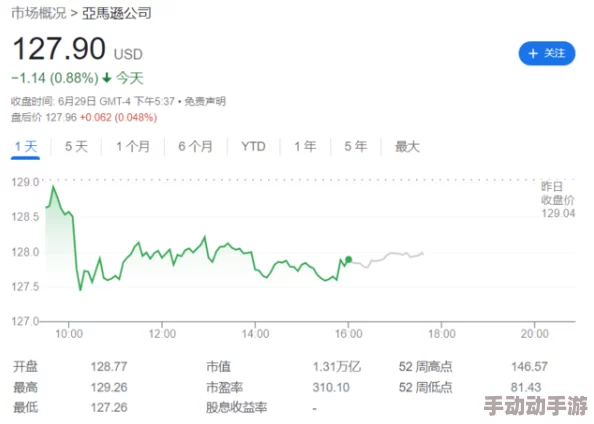
Task: Click the 盘后价 127.96 text
Action: (44, 117)
